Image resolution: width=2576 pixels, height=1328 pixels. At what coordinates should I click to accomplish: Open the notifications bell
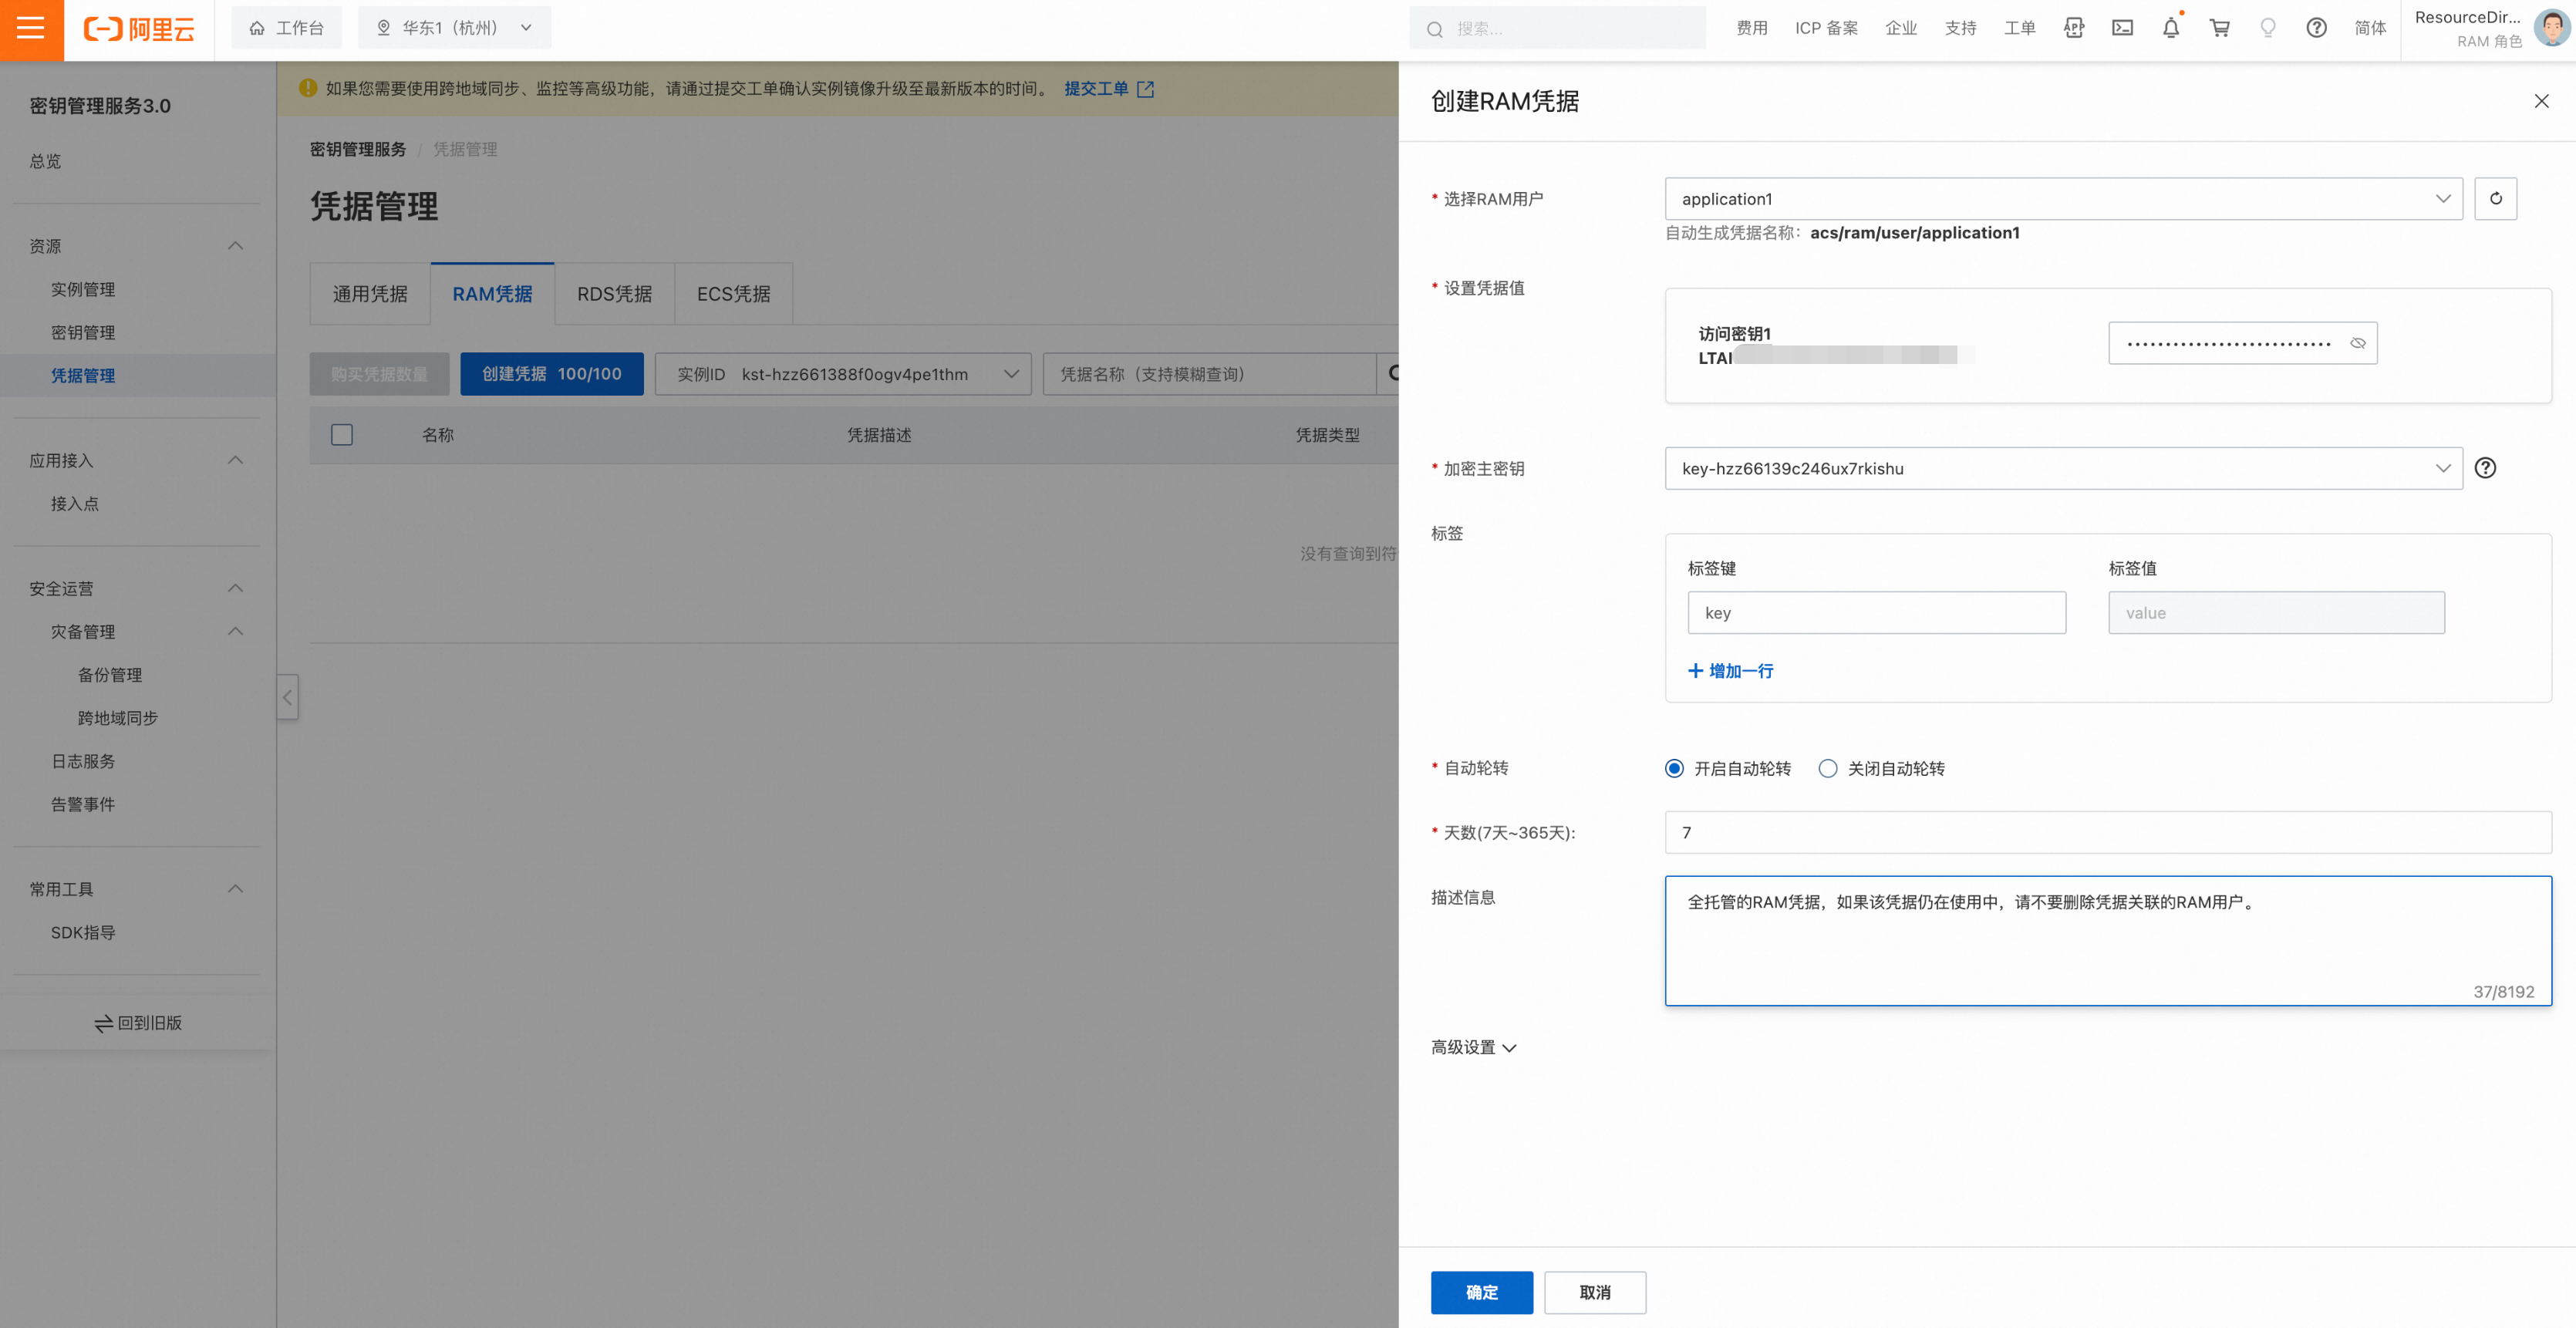tap(2170, 28)
